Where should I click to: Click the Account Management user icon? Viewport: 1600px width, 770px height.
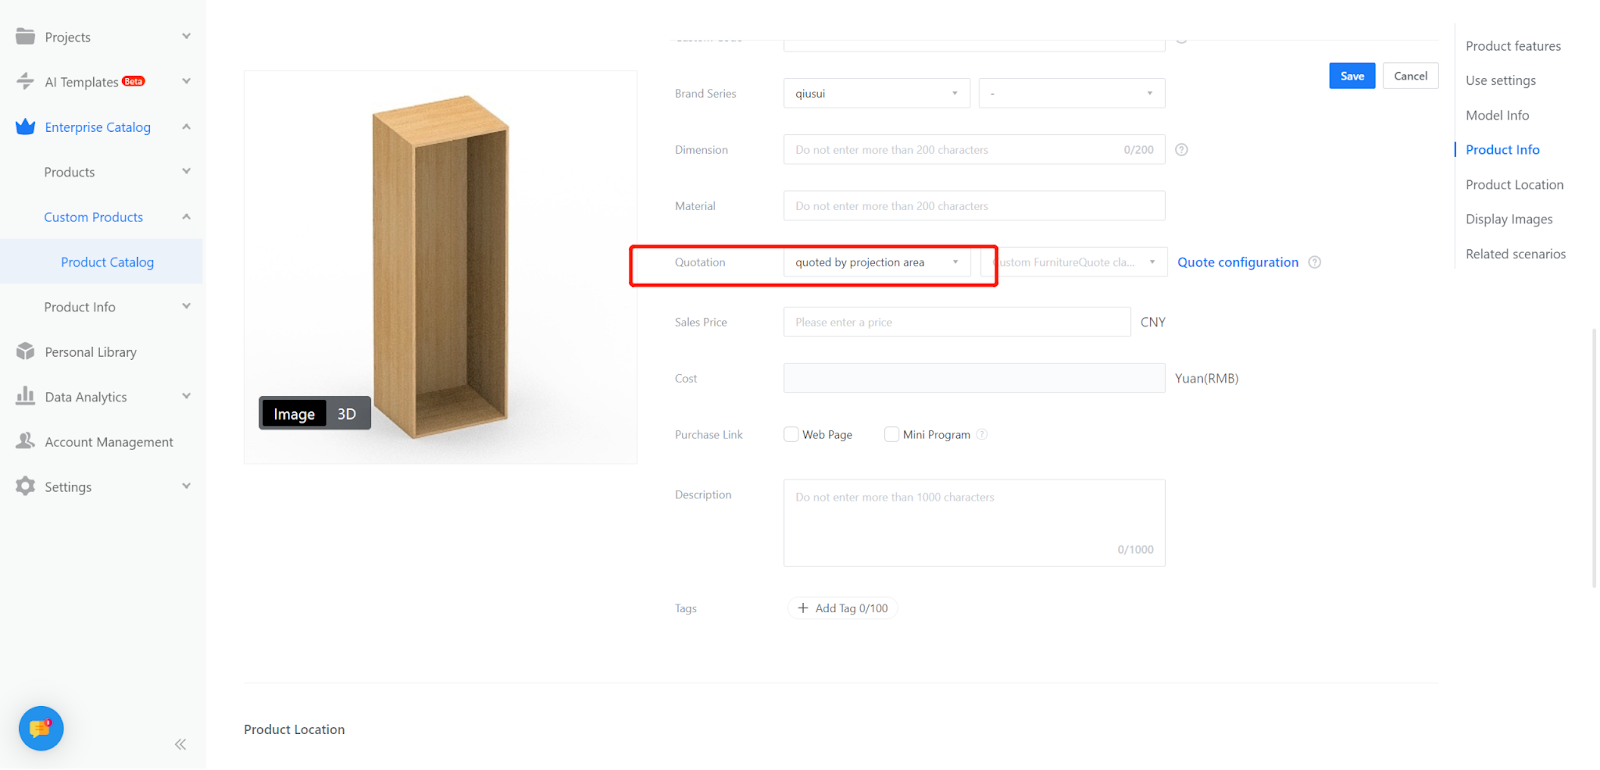25,441
